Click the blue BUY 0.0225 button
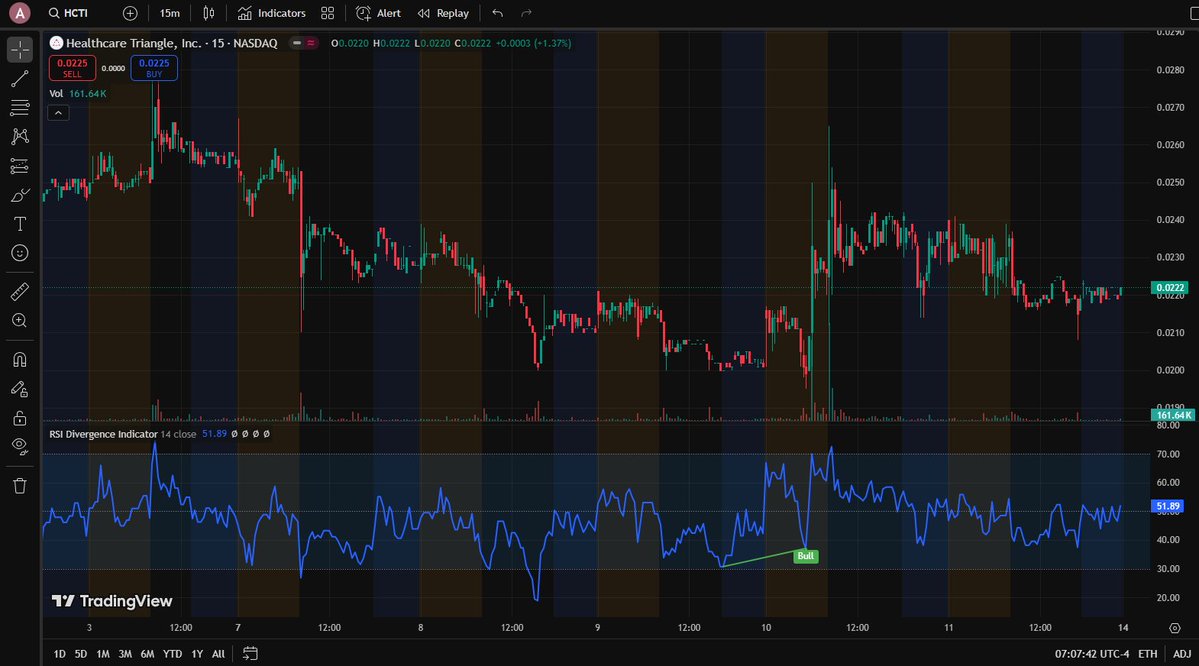Image resolution: width=1199 pixels, height=666 pixels. tap(154, 68)
